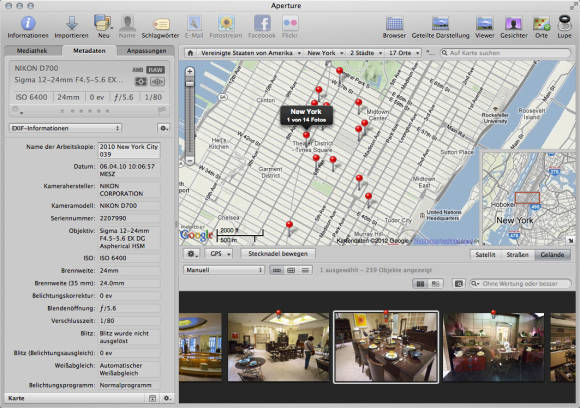The width and height of the screenshot is (580, 408).
Task: Open the Informationen inspector icon
Action: 28,23
